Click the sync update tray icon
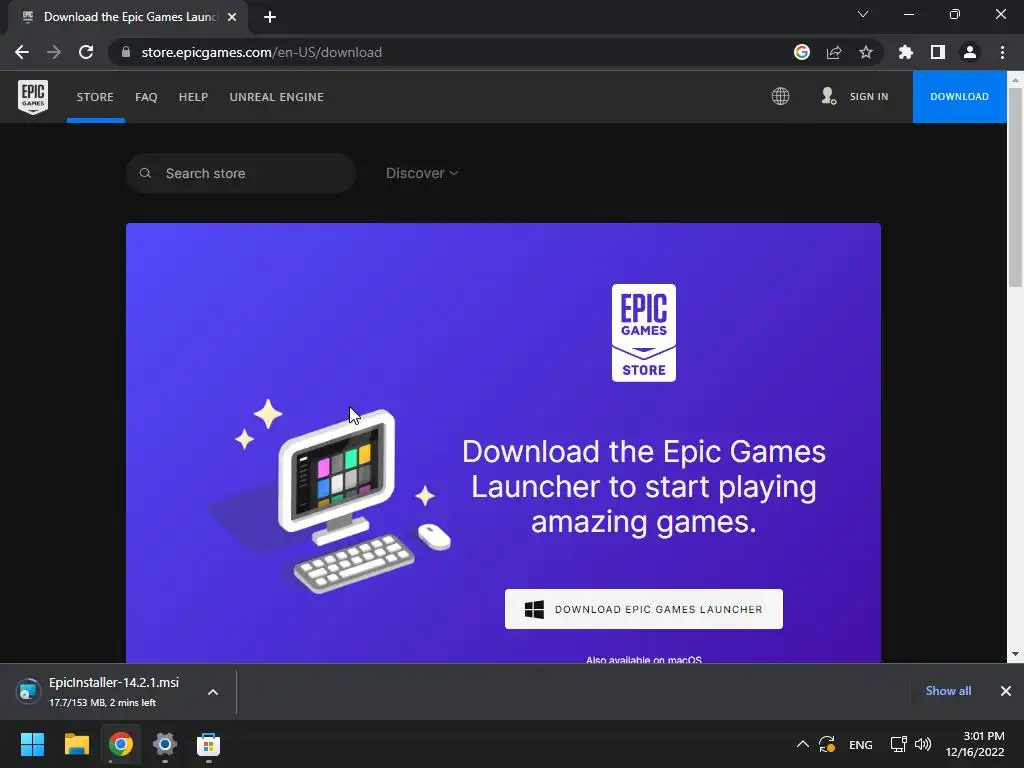The width and height of the screenshot is (1024, 768). [x=827, y=744]
